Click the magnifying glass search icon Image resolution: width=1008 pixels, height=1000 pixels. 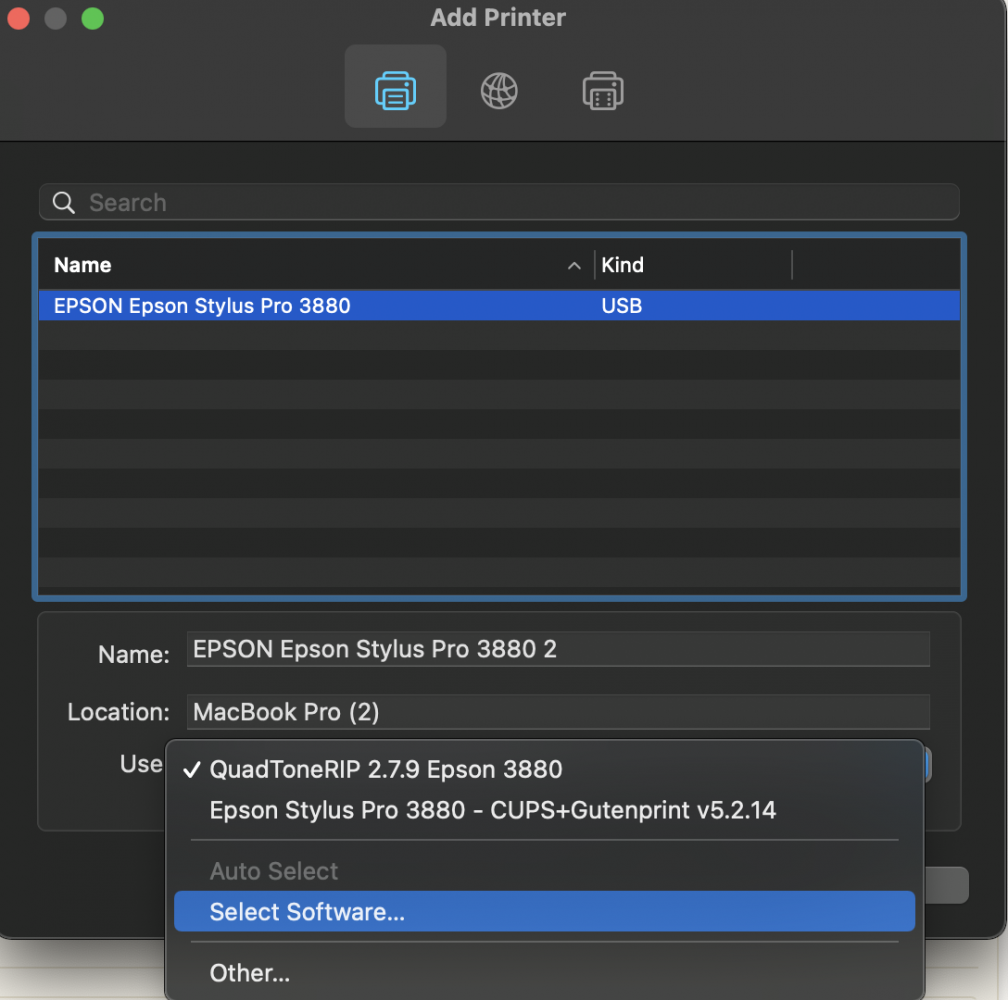(64, 202)
